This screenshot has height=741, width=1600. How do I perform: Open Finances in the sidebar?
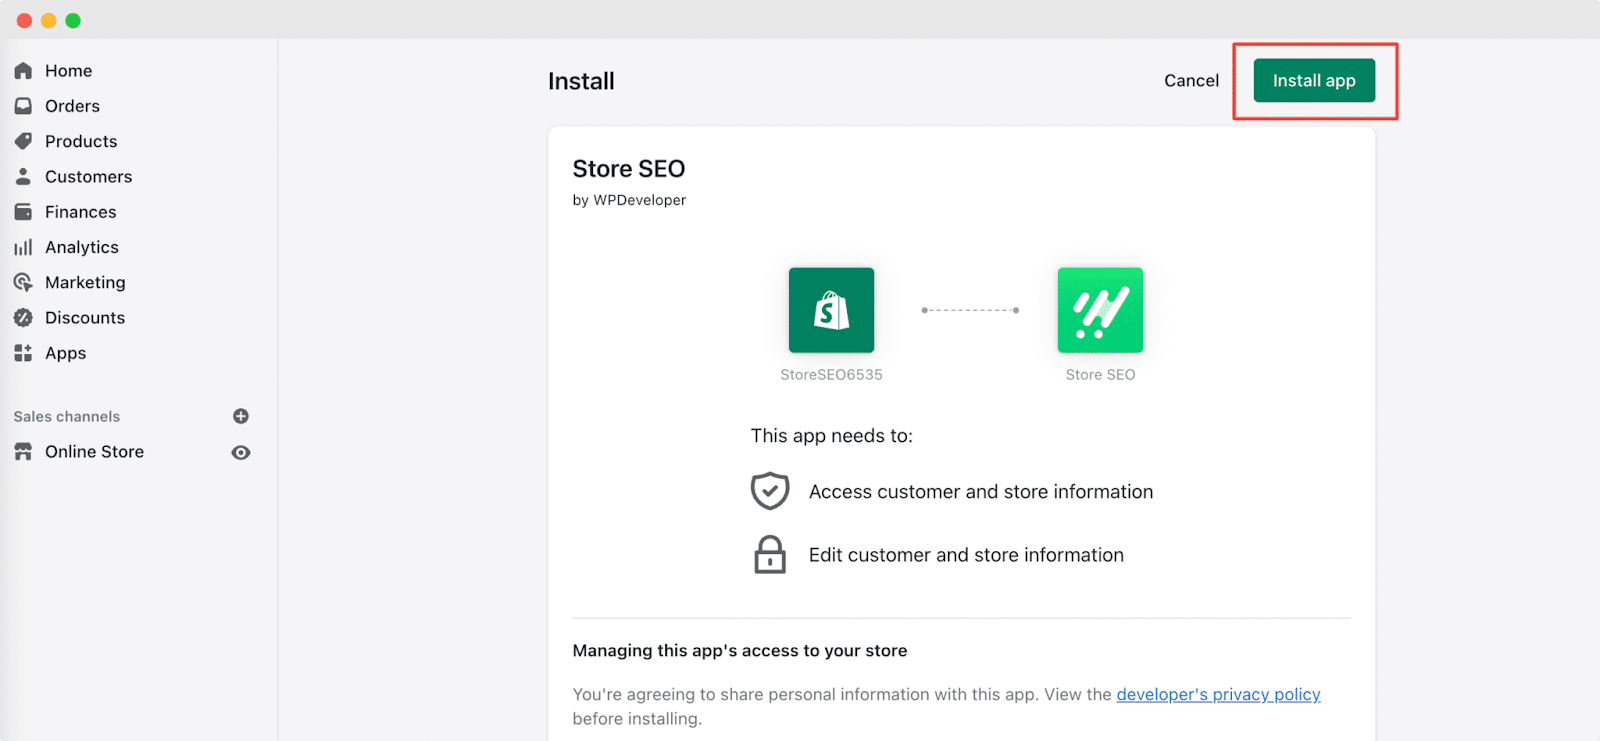(x=80, y=212)
